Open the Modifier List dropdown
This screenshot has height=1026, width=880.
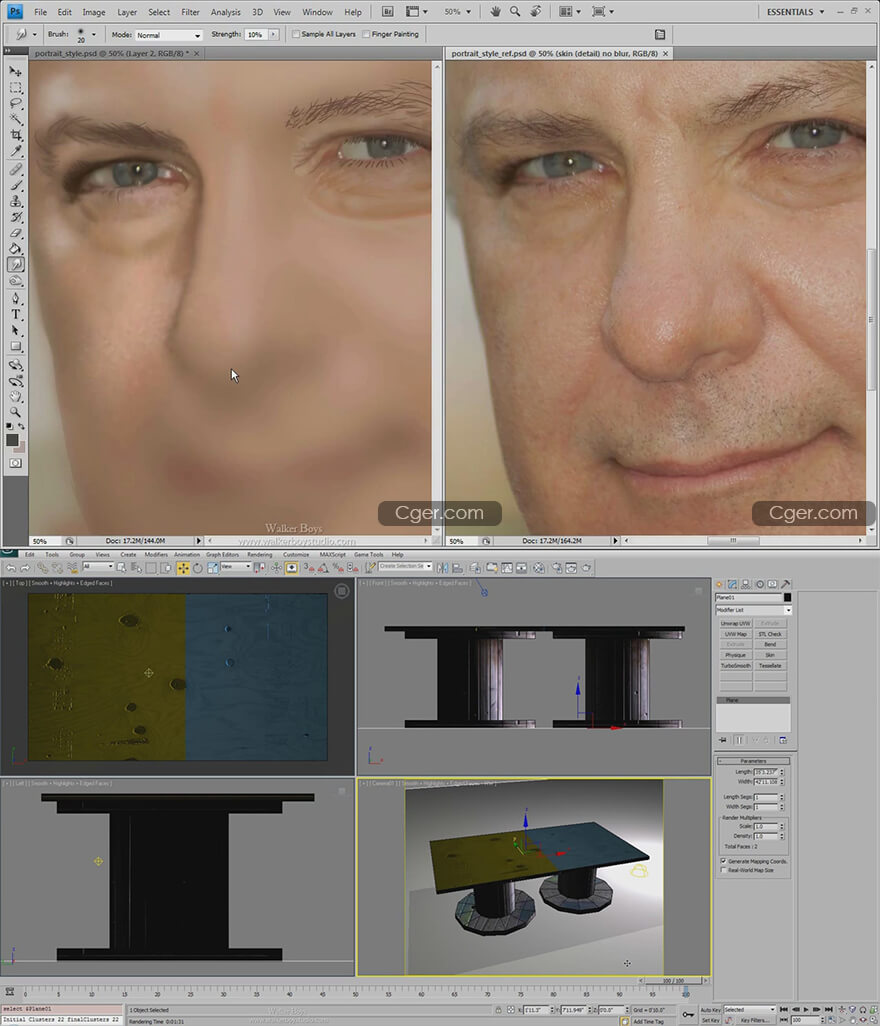pyautogui.click(x=753, y=610)
